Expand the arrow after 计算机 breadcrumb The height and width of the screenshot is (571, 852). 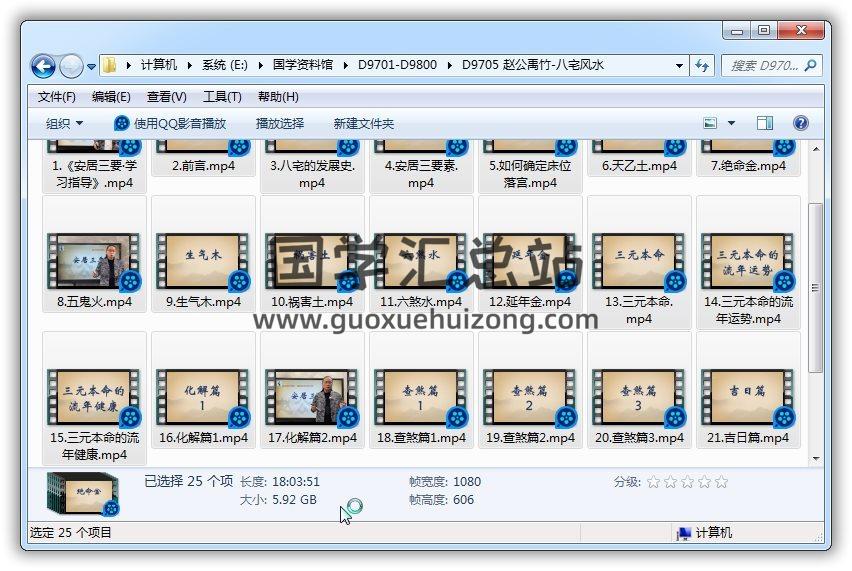[190, 66]
